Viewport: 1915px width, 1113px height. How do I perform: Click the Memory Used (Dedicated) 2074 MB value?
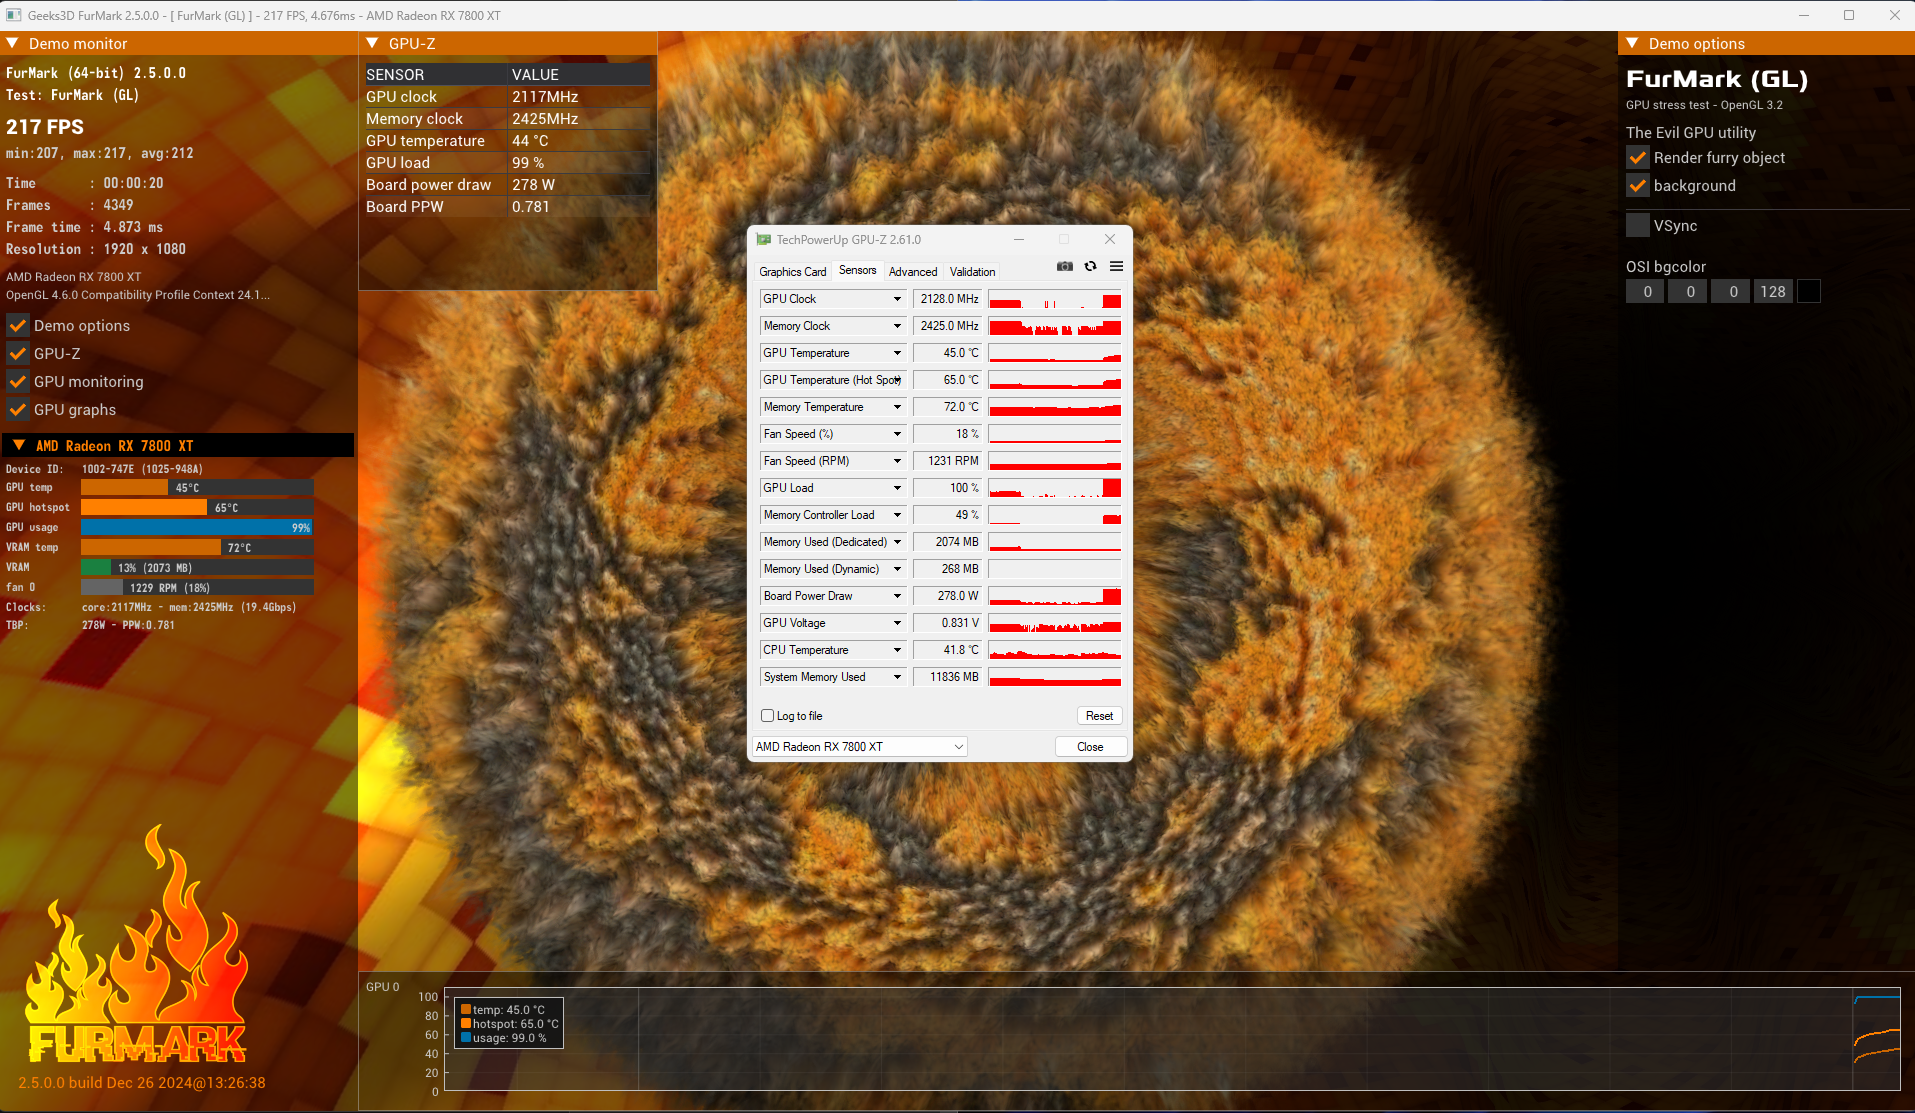coord(948,542)
